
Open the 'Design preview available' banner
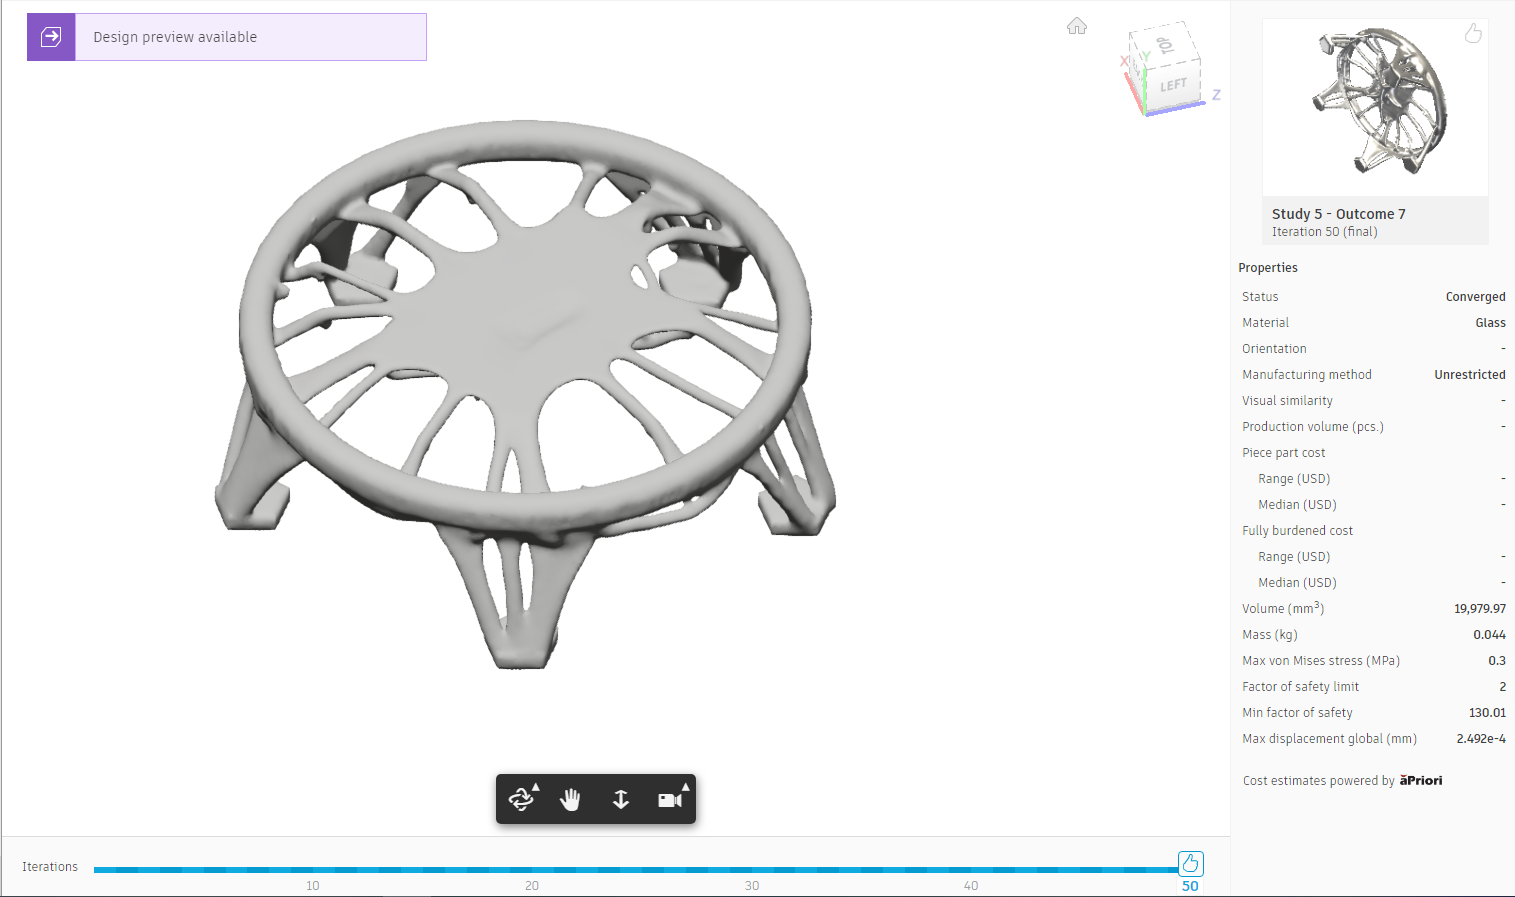227,37
